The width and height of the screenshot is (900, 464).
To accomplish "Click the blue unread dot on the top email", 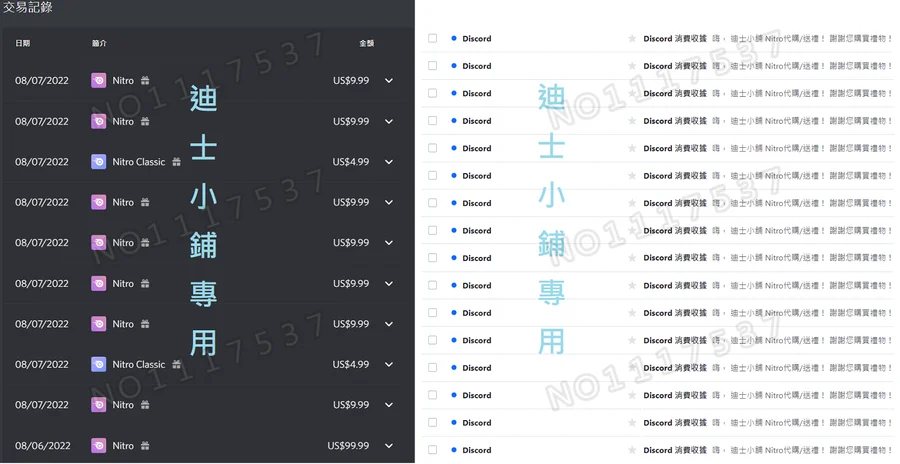I will pyautogui.click(x=453, y=39).
